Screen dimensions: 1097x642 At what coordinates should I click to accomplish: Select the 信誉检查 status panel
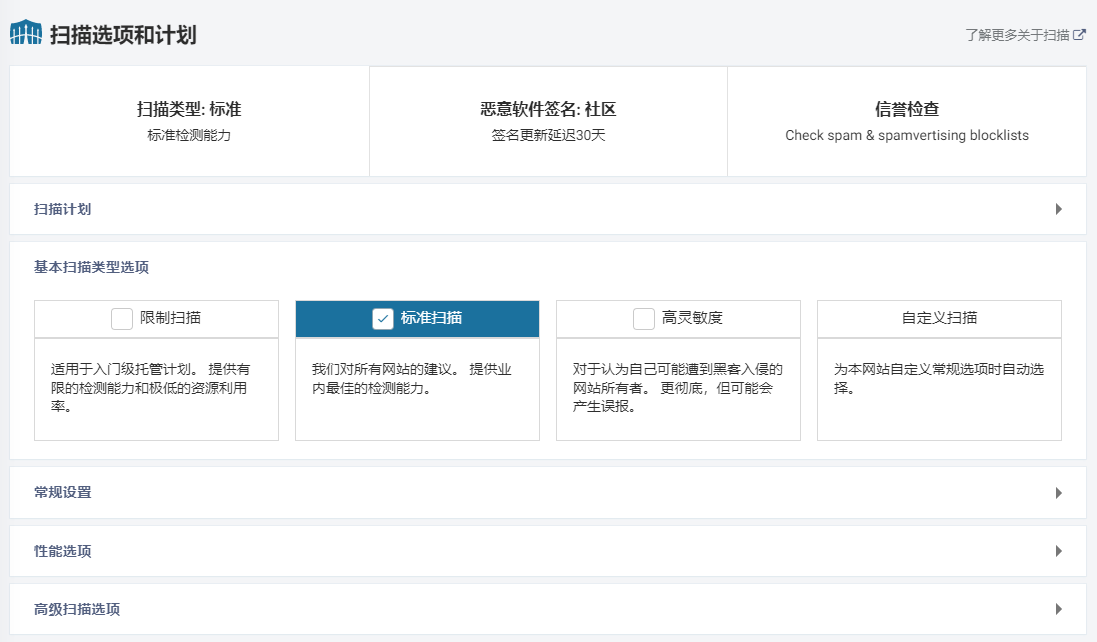[x=906, y=121]
